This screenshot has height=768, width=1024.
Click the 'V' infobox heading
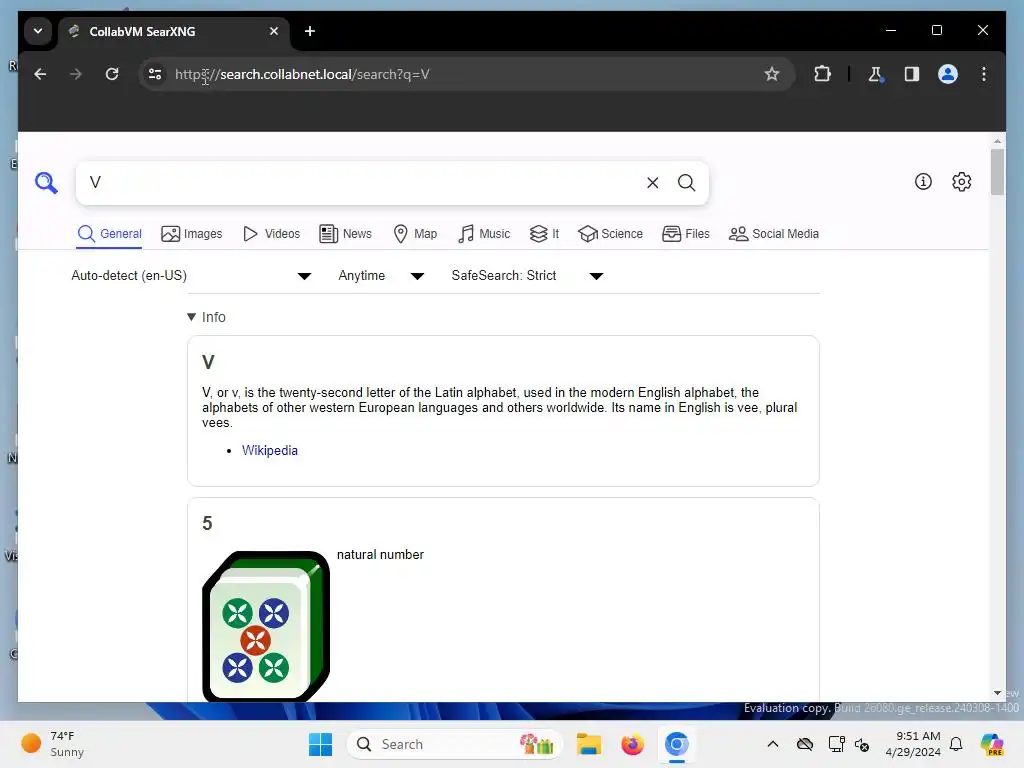[x=208, y=362]
